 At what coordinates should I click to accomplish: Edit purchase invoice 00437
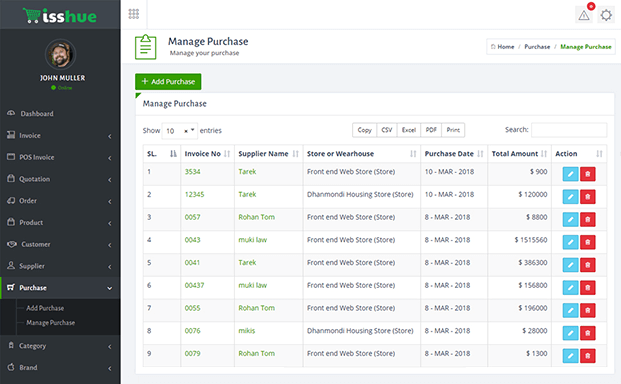570,287
